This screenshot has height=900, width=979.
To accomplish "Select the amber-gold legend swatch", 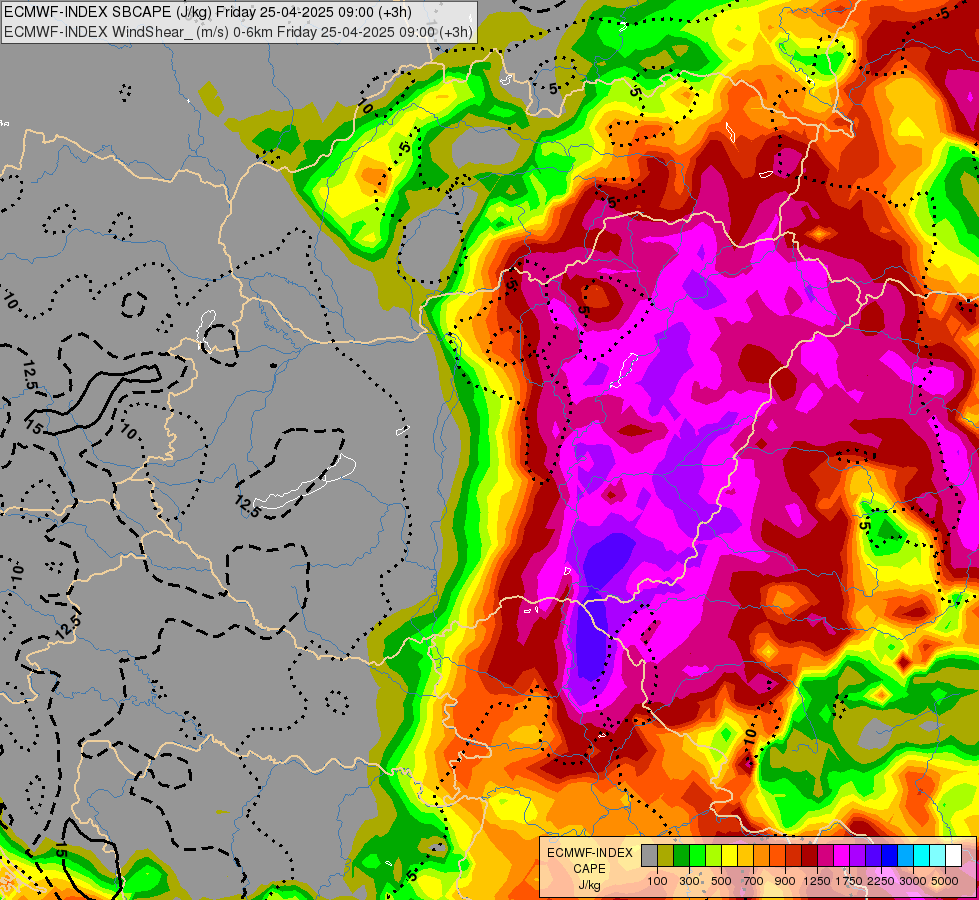I will [x=745, y=856].
